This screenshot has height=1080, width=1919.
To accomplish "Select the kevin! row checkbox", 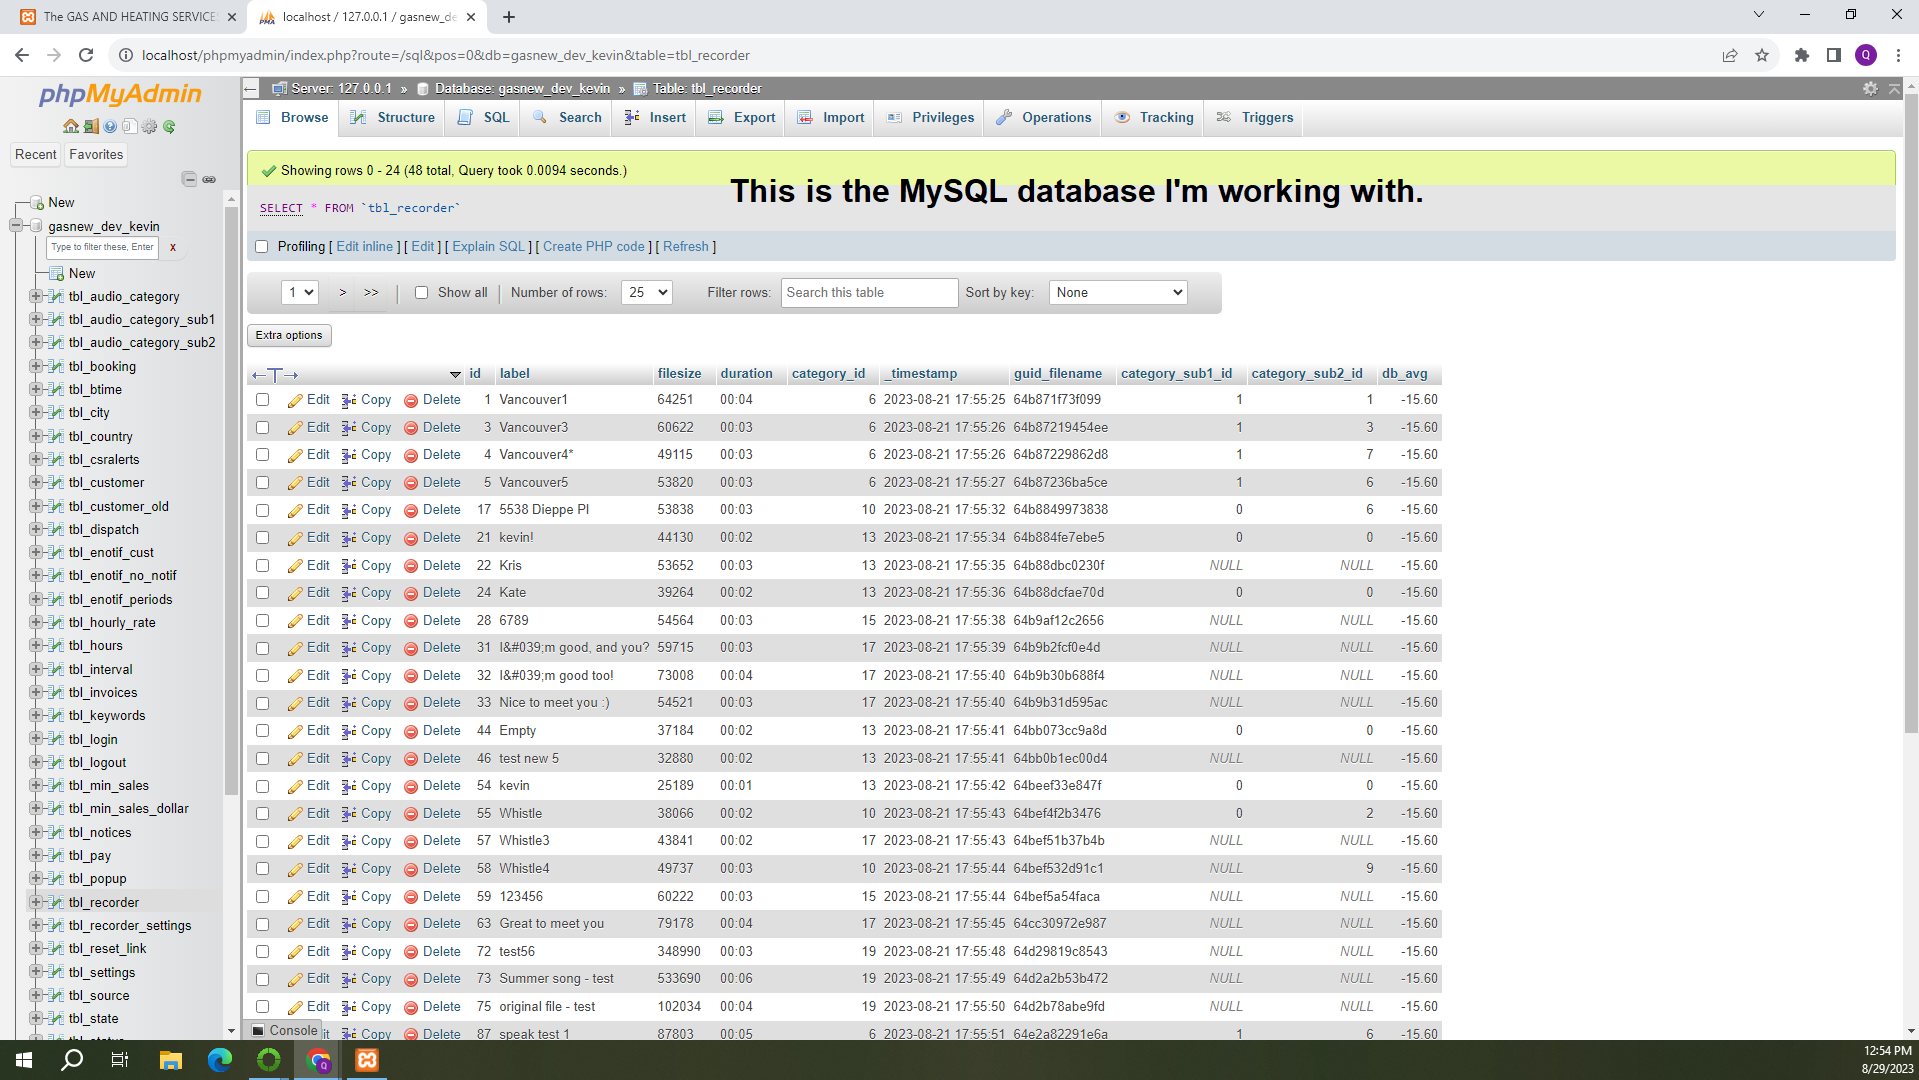I will [x=262, y=538].
